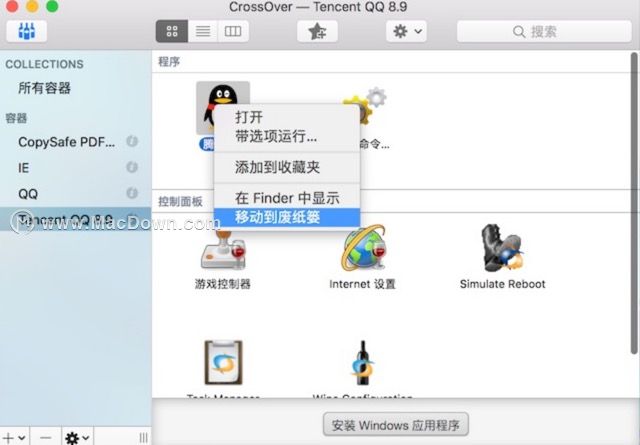Click the 容器 sidebar header
The height and width of the screenshot is (445, 640).
(x=16, y=118)
